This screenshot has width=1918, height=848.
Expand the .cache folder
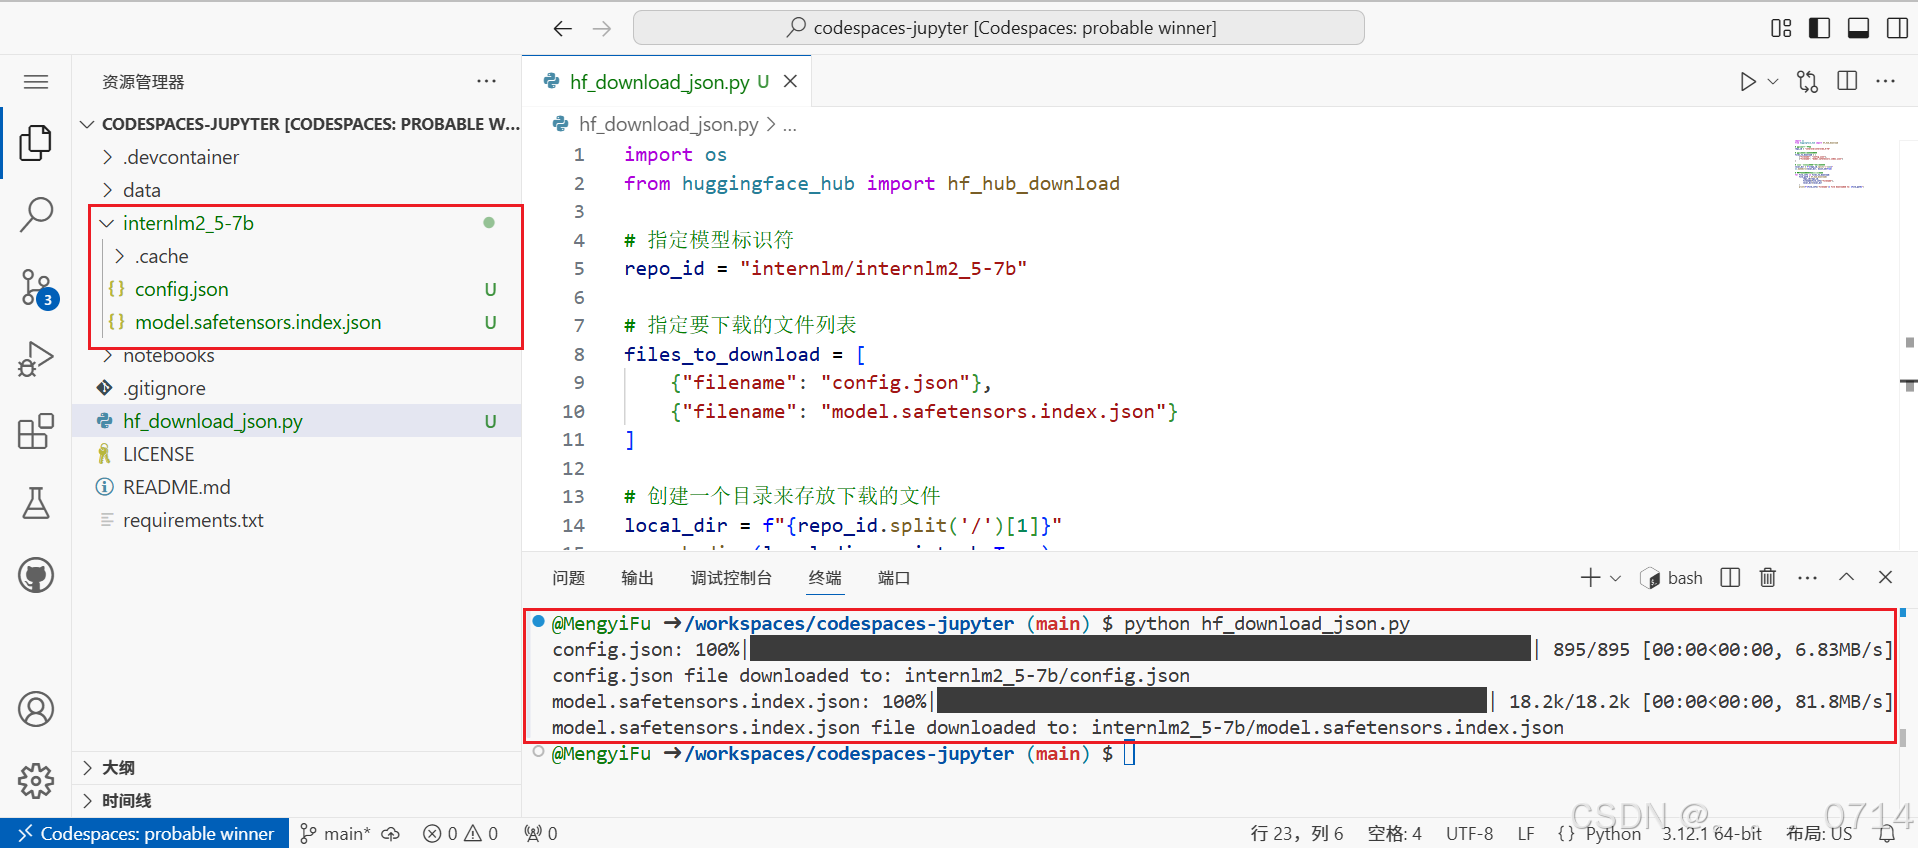point(162,256)
